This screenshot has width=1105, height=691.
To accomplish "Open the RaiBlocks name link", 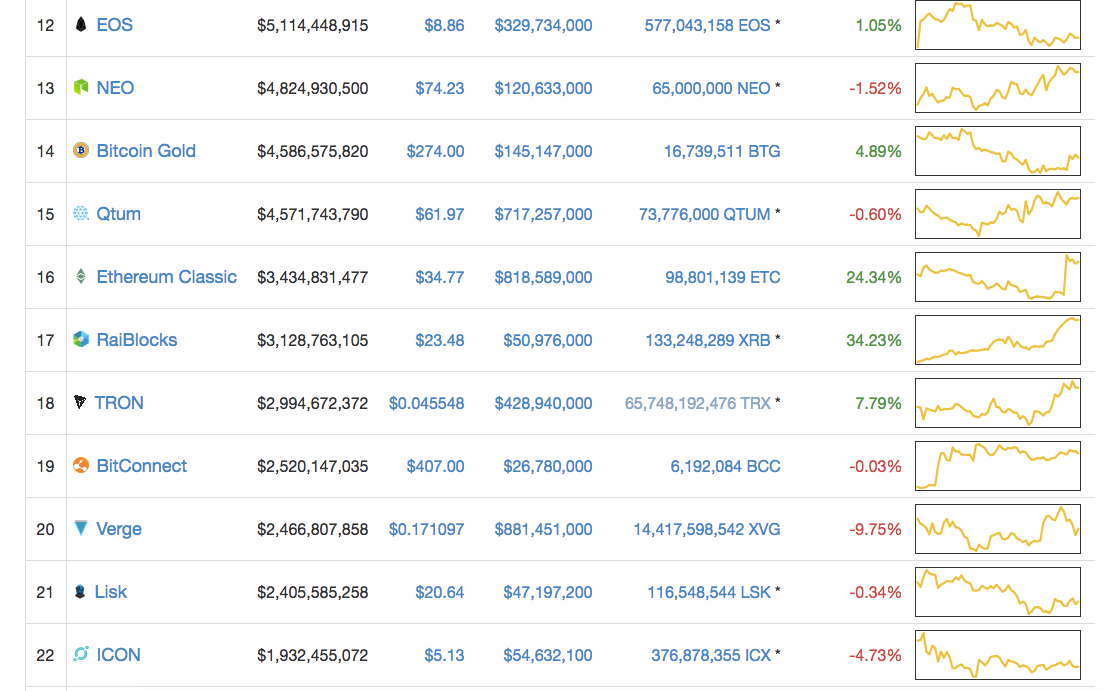I will point(137,340).
